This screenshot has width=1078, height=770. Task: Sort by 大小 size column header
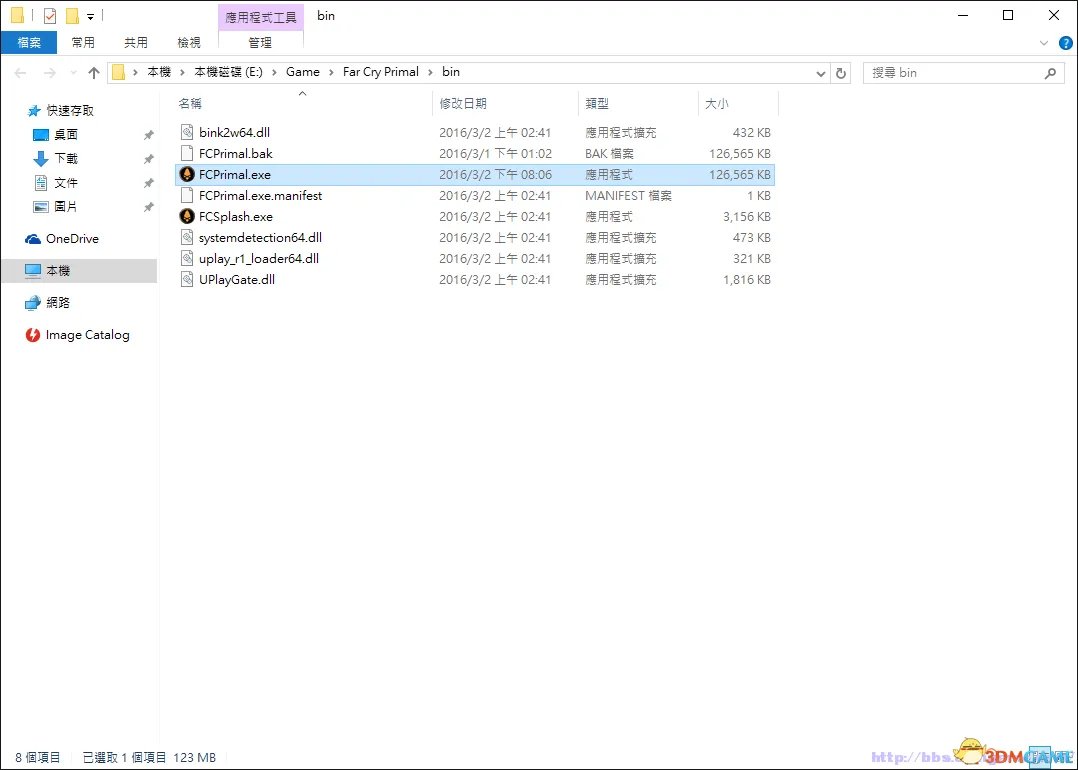click(x=716, y=103)
